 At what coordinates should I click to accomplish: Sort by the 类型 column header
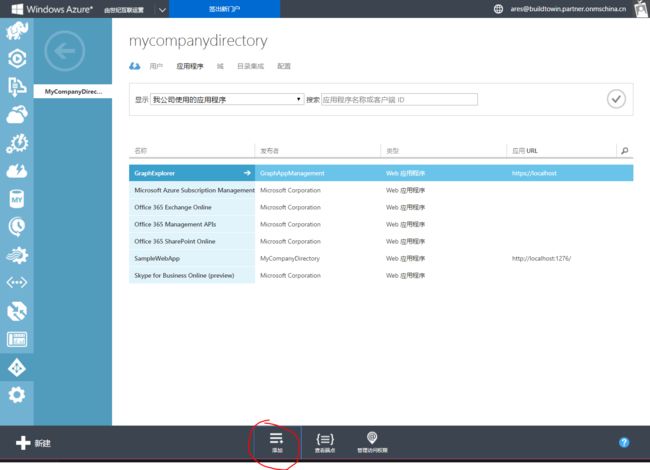(393, 151)
